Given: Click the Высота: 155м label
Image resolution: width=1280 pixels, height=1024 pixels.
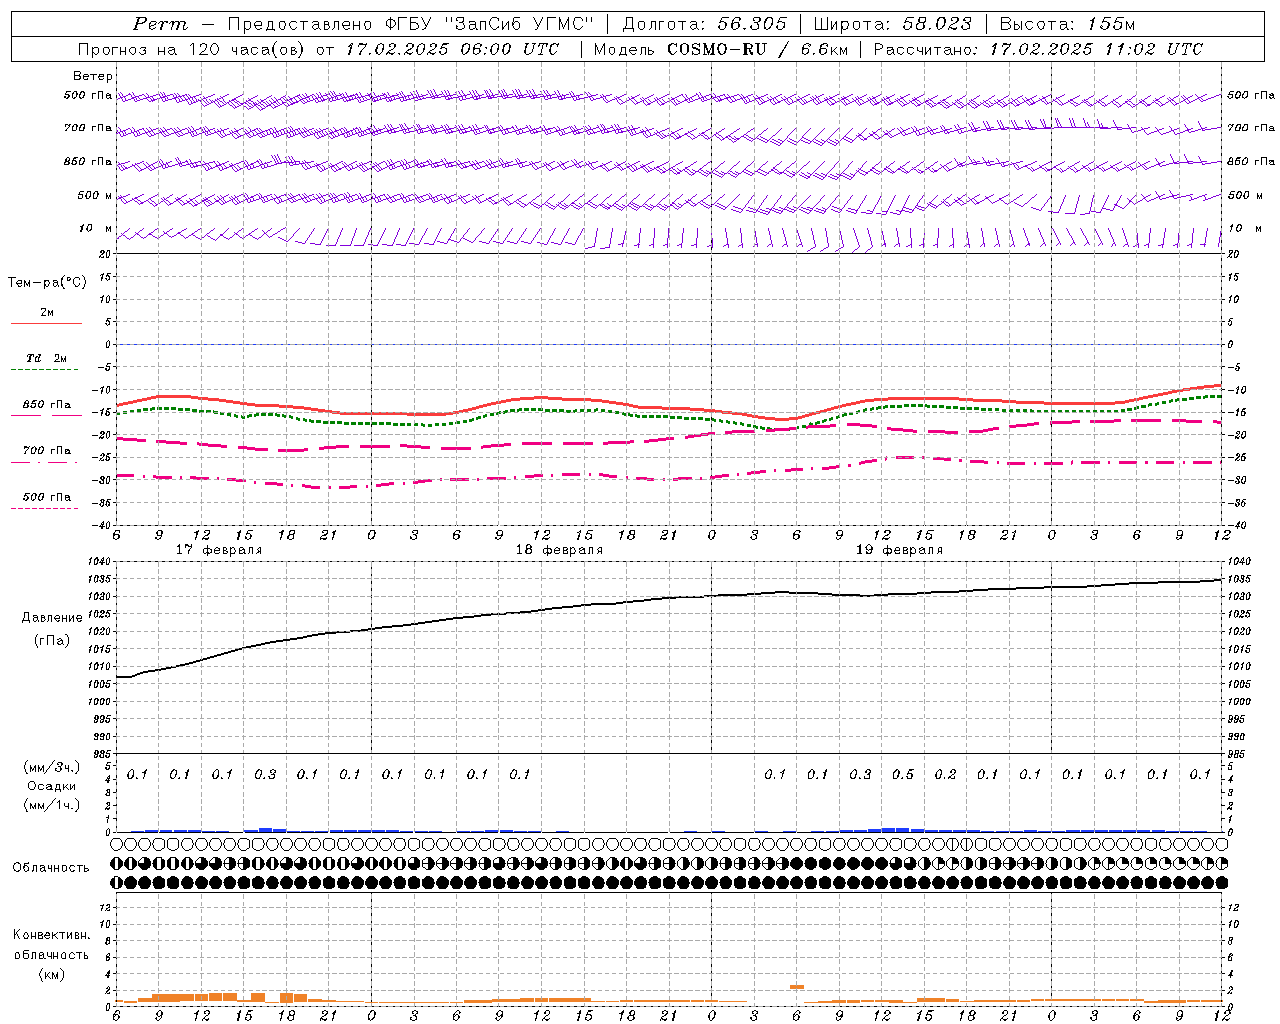Looking at the screenshot, I should [x=1067, y=25].
